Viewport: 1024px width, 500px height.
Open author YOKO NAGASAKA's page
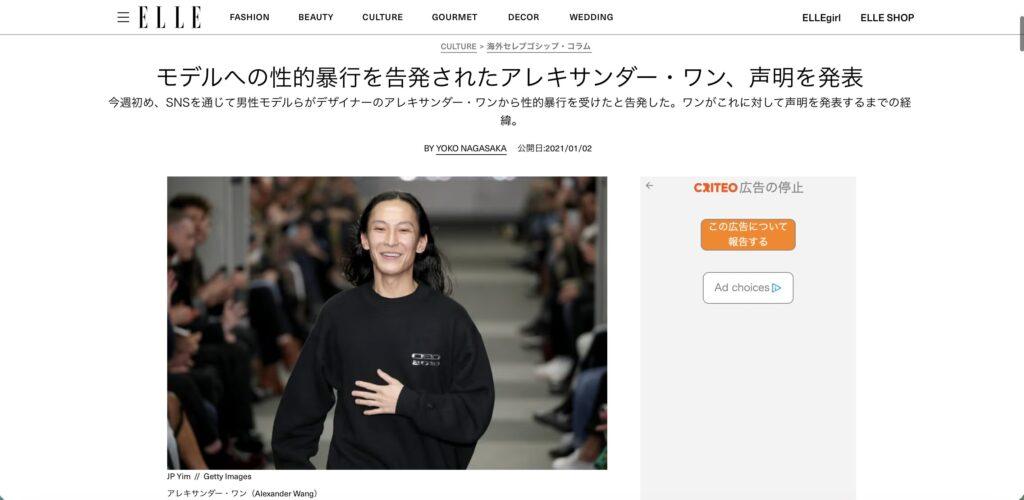pos(472,149)
